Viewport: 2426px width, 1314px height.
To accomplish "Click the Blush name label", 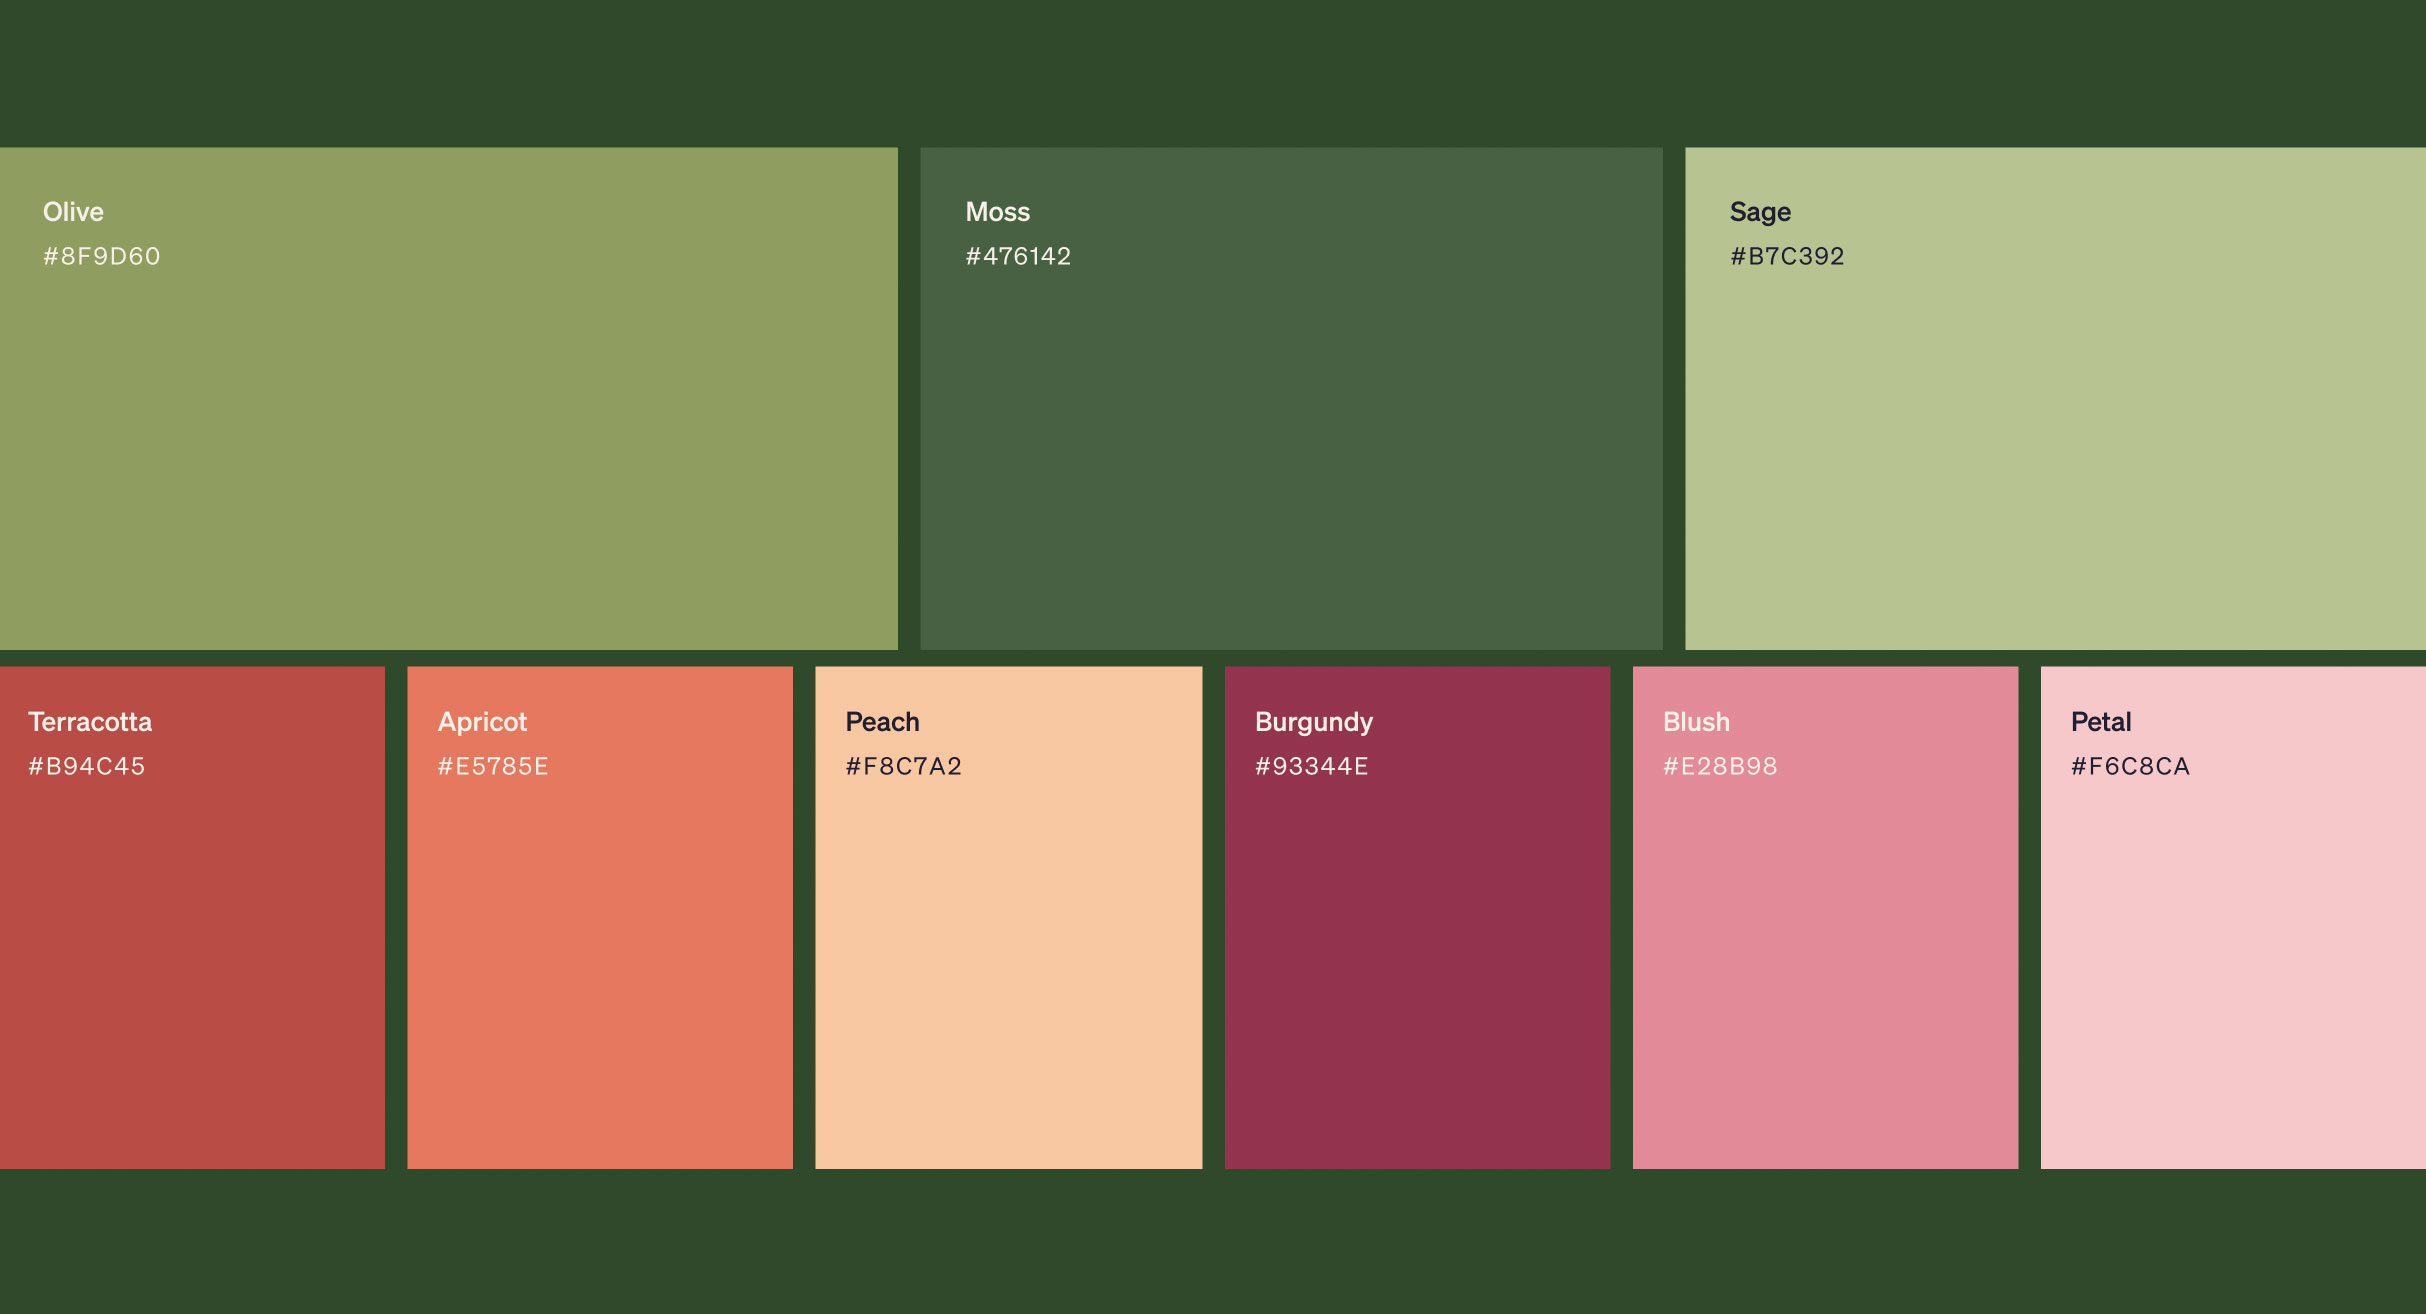I will [x=1696, y=722].
